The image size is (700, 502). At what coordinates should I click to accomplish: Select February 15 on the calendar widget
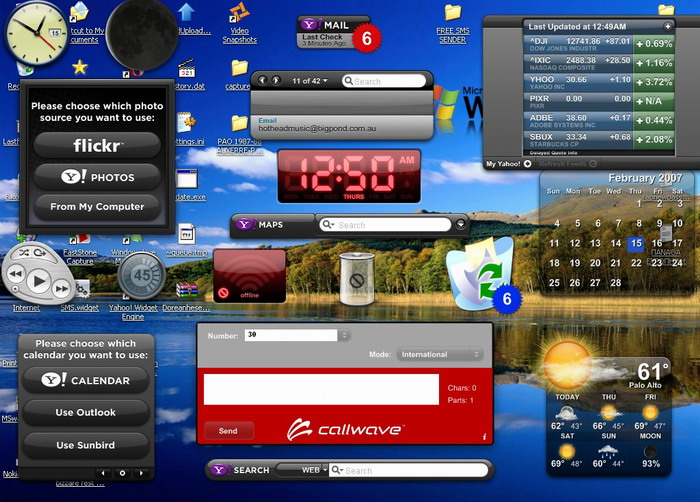(x=635, y=243)
